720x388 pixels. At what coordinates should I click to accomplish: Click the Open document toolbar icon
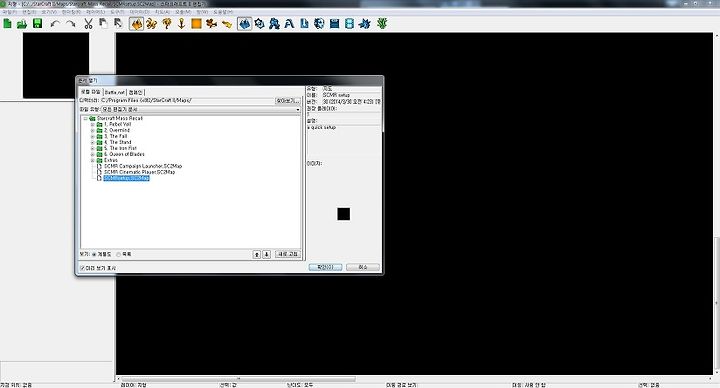tap(22, 24)
